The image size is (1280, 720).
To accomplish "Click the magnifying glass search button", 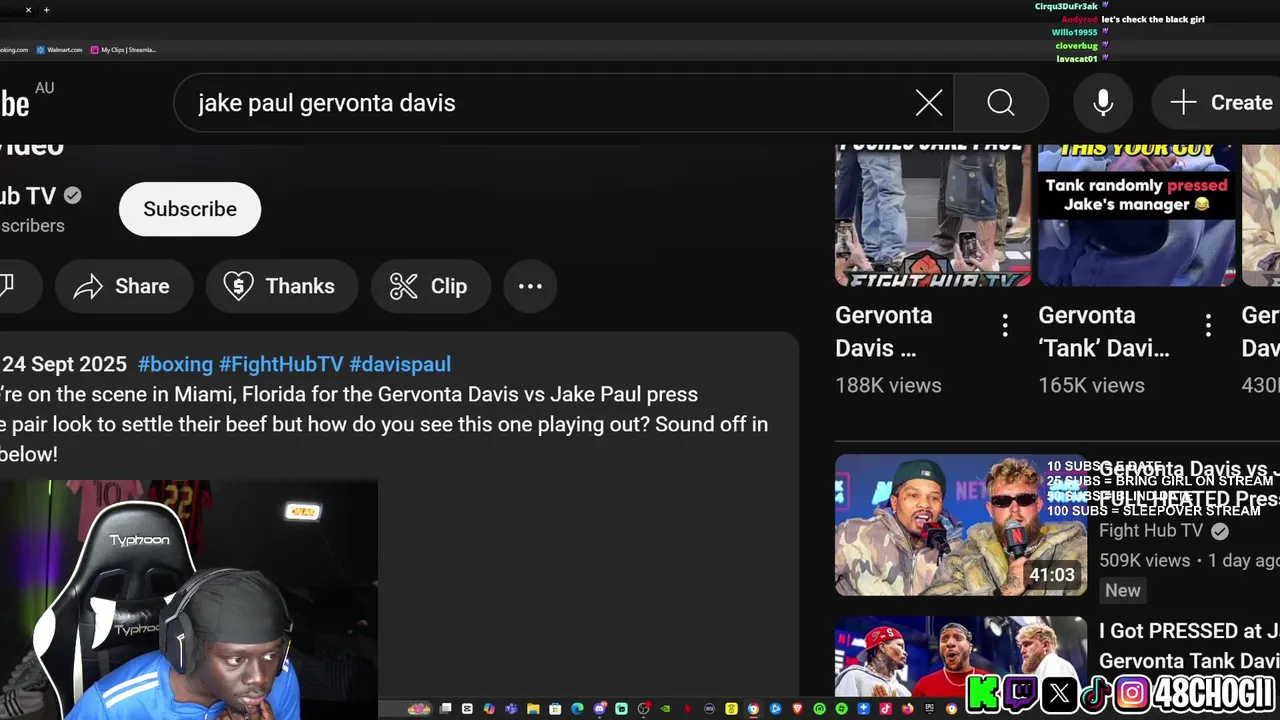I will (x=1001, y=103).
